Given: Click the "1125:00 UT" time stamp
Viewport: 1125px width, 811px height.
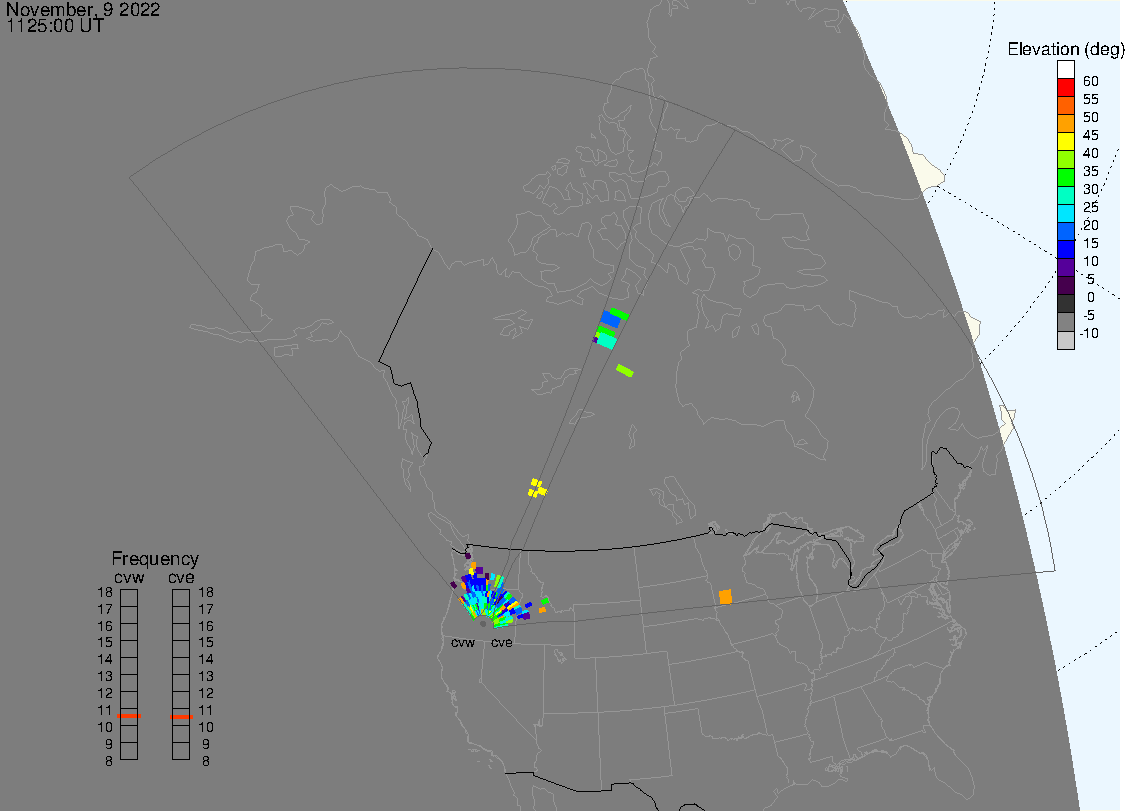Looking at the screenshot, I should click(x=55, y=27).
